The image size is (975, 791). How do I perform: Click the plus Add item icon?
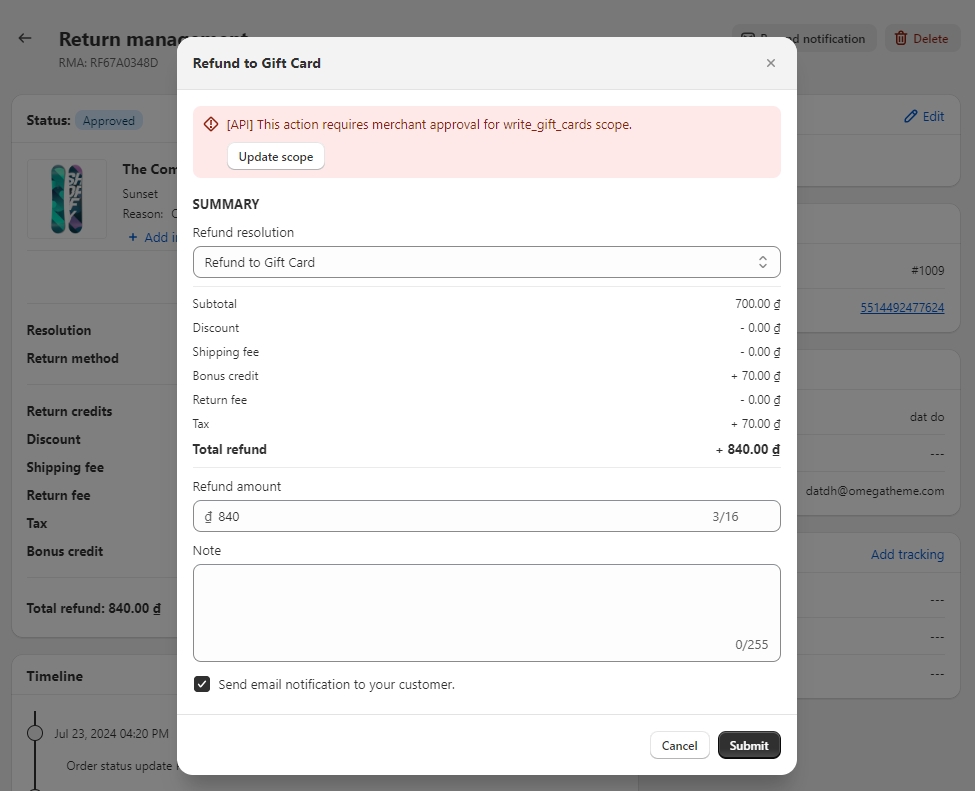click(133, 238)
